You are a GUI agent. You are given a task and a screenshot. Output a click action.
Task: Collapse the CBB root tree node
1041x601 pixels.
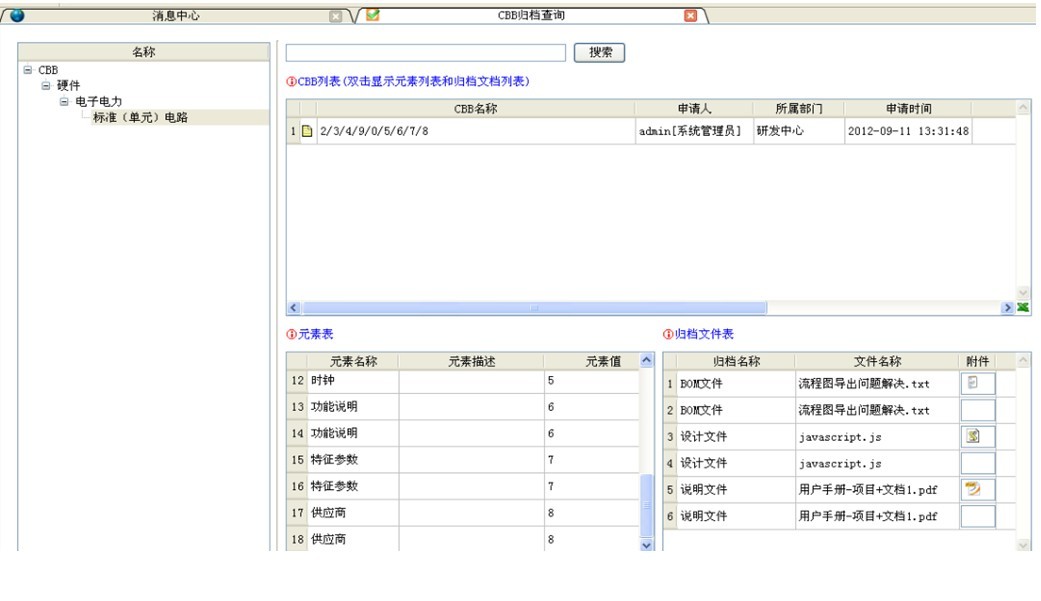coord(28,70)
